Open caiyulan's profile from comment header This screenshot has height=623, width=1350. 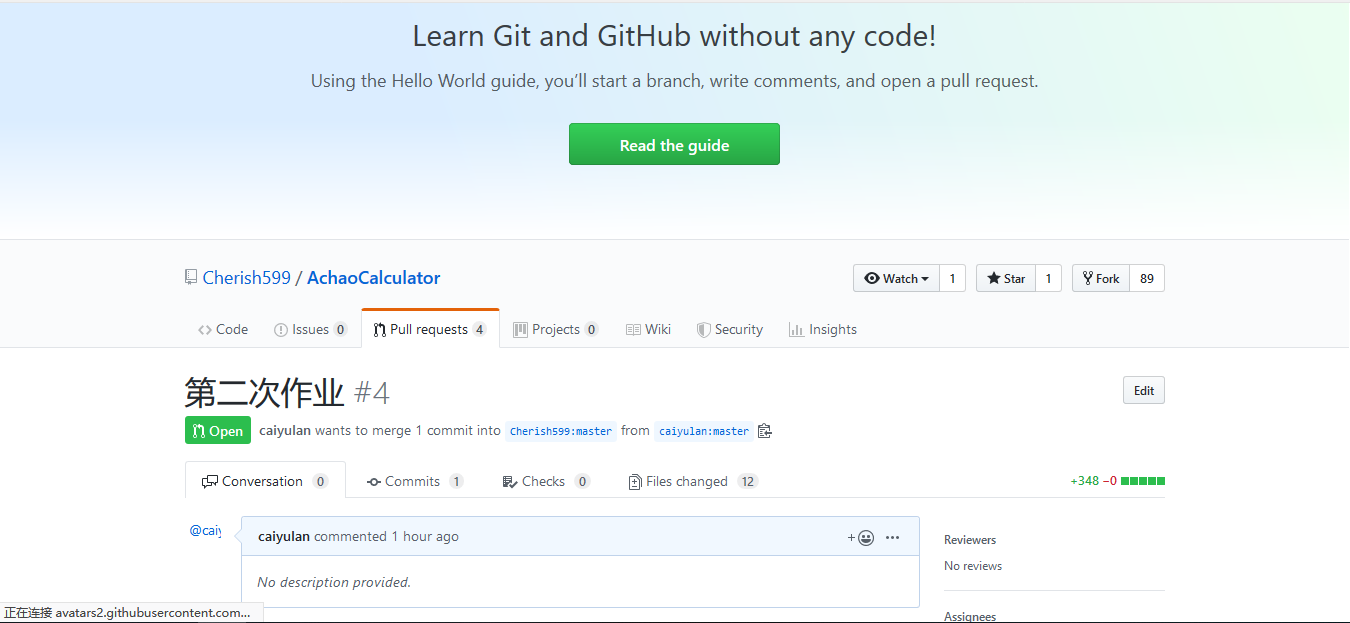(284, 536)
